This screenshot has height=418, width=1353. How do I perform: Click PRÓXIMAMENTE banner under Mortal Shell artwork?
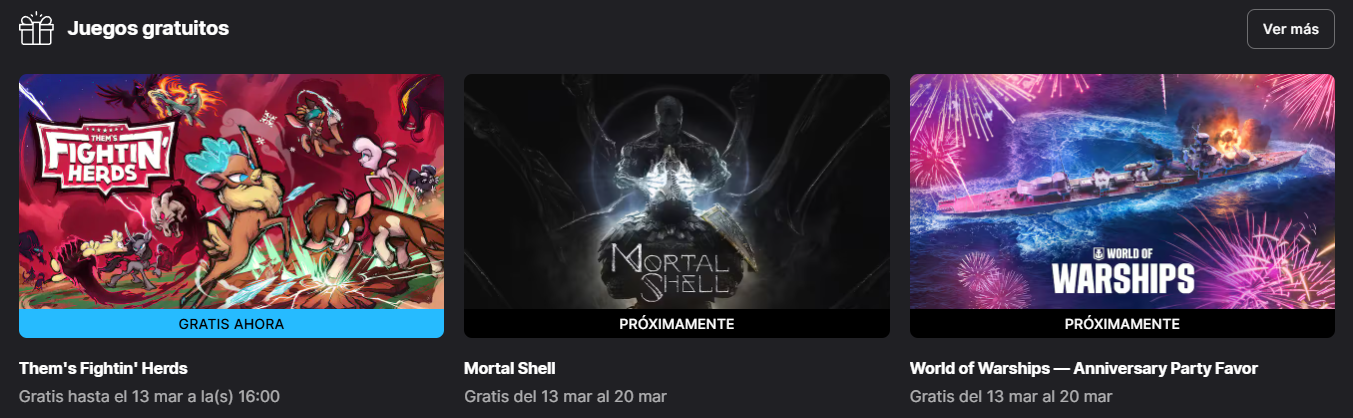coord(677,324)
